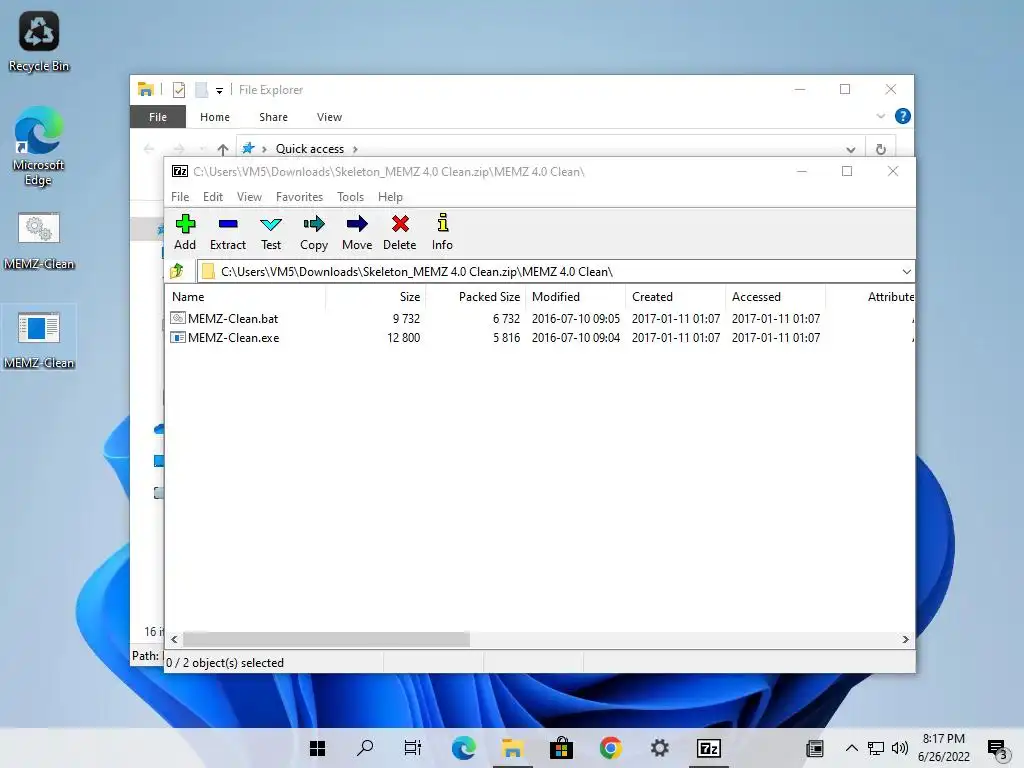Image resolution: width=1024 pixels, height=768 pixels.
Task: Select the MEMZ-Clean executable on desktop
Action: tap(39, 340)
